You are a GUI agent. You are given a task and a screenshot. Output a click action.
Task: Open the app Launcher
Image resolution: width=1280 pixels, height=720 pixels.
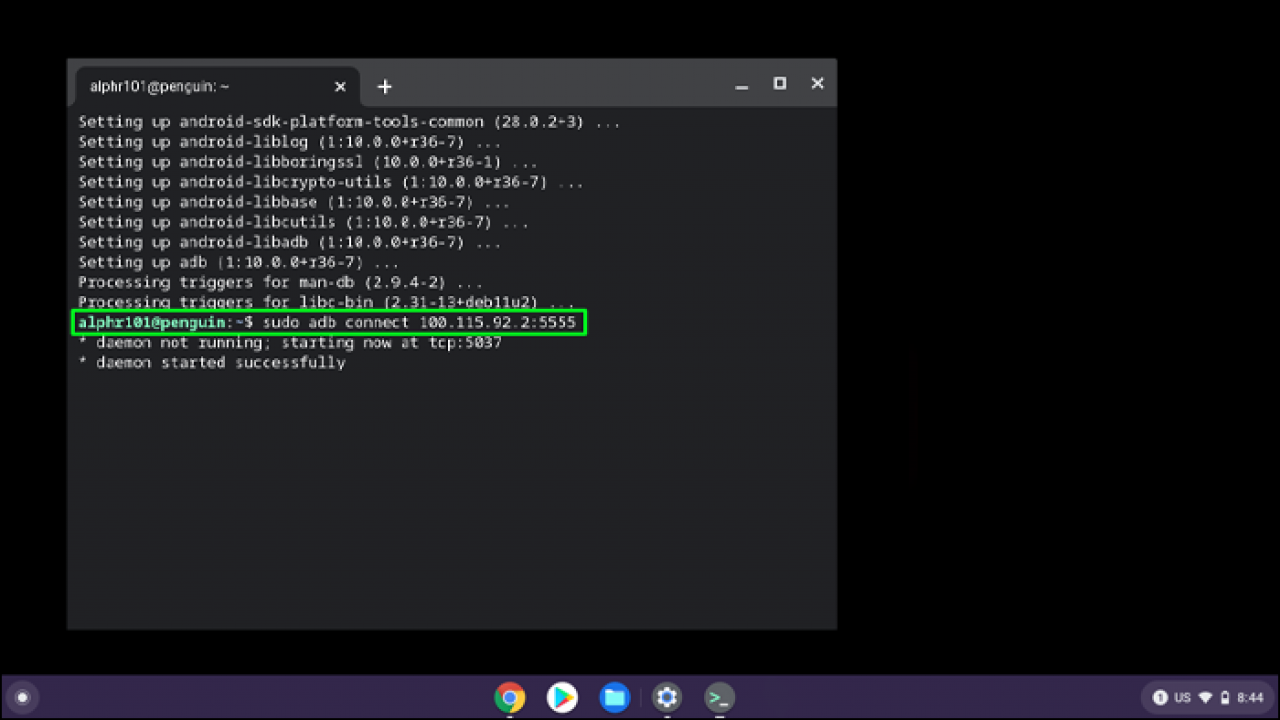(x=22, y=697)
